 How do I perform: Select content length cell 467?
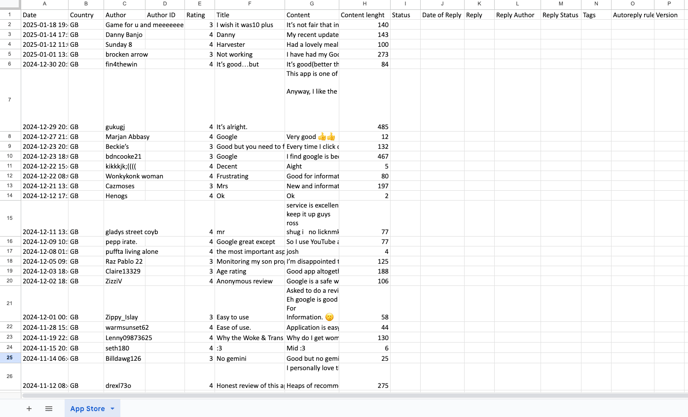pos(364,156)
